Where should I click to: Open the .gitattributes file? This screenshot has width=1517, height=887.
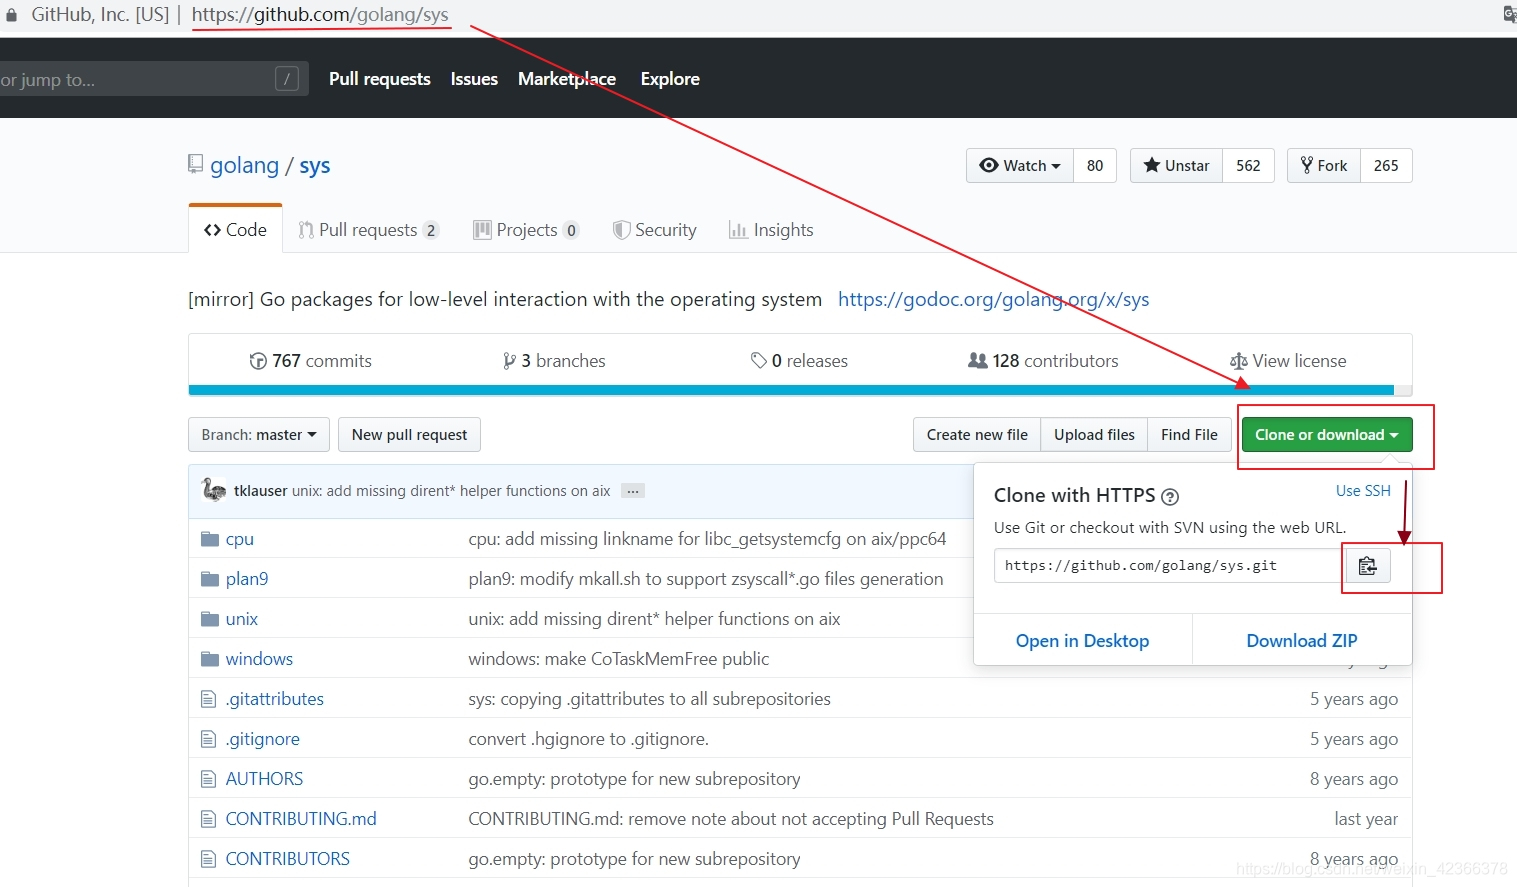pos(275,699)
